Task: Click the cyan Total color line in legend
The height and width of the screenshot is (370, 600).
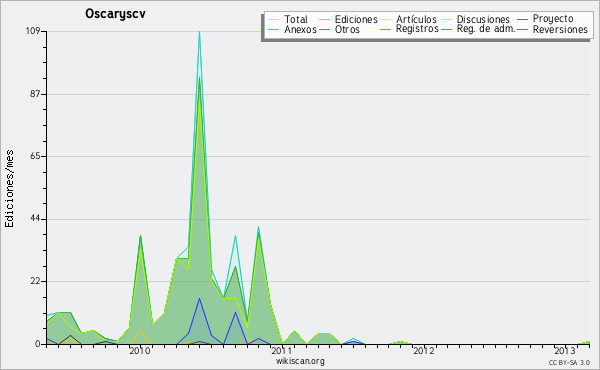Action: 274,19
